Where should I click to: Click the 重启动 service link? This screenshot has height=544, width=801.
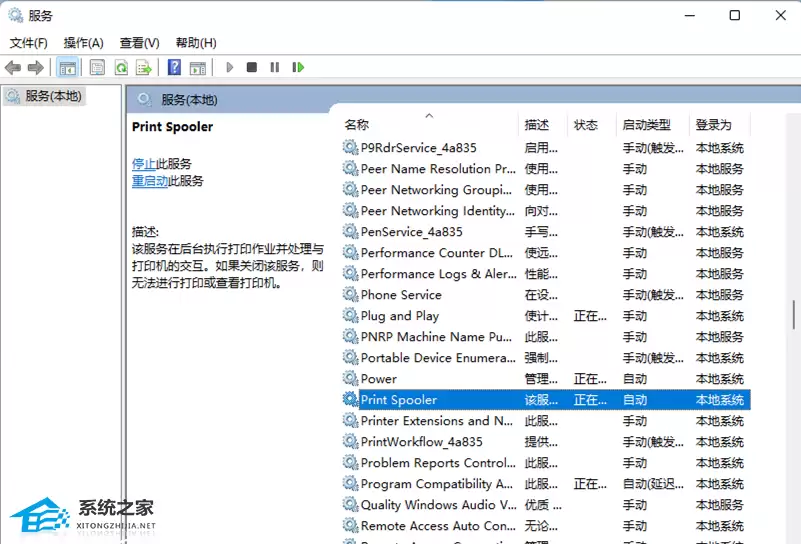coord(149,181)
